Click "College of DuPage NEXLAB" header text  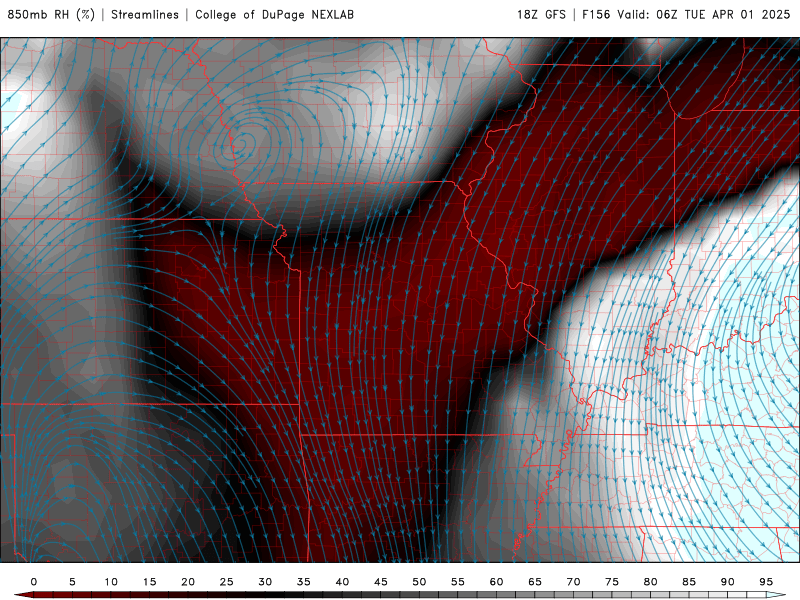point(274,15)
